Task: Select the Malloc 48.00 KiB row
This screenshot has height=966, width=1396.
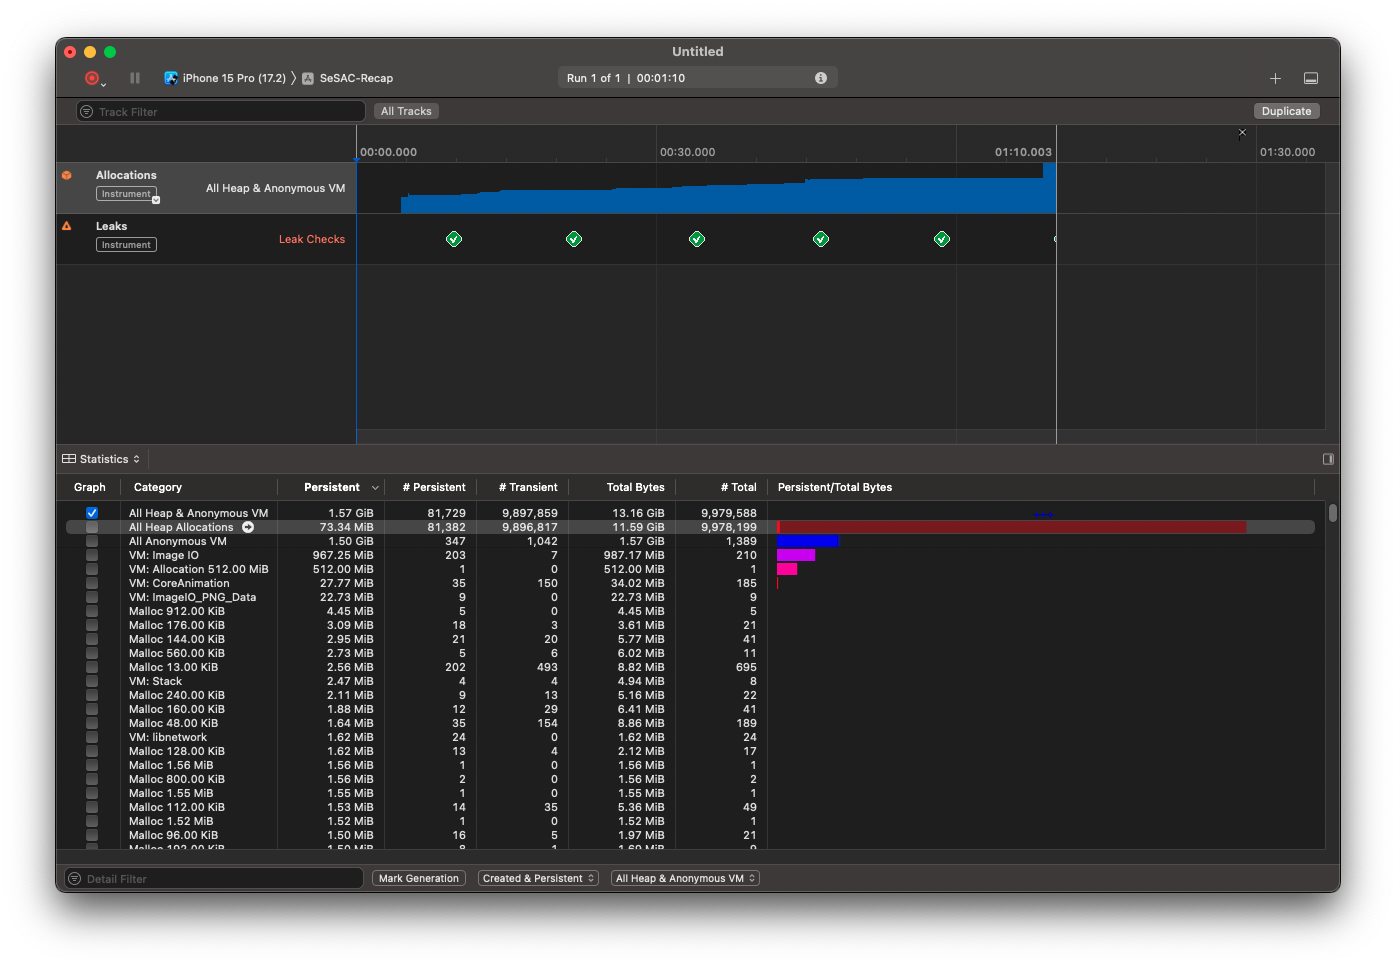Action: coord(690,723)
